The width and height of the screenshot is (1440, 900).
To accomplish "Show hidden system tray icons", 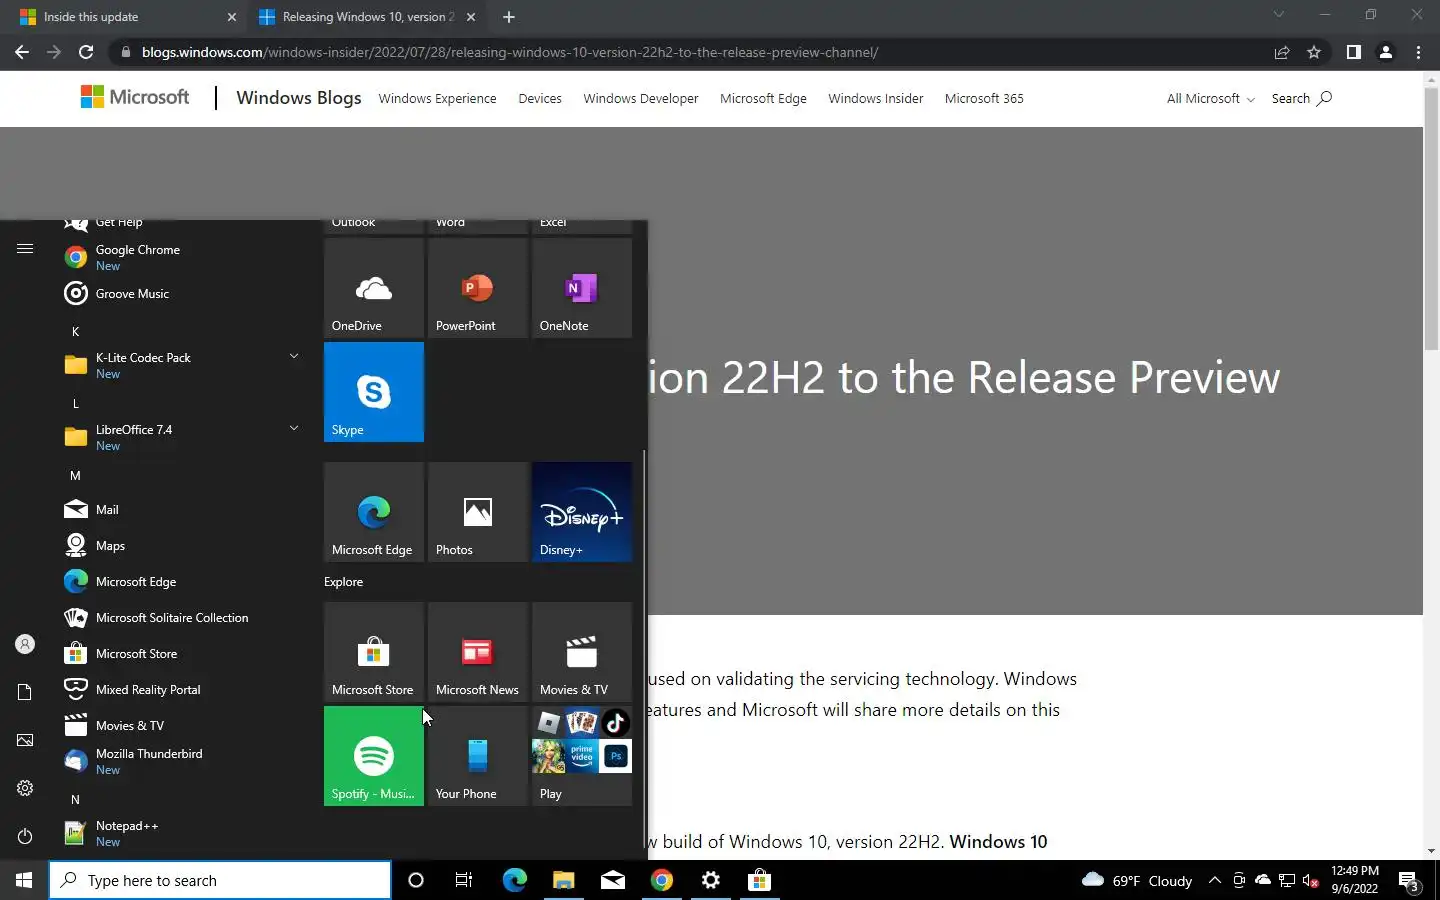I will coord(1214,880).
